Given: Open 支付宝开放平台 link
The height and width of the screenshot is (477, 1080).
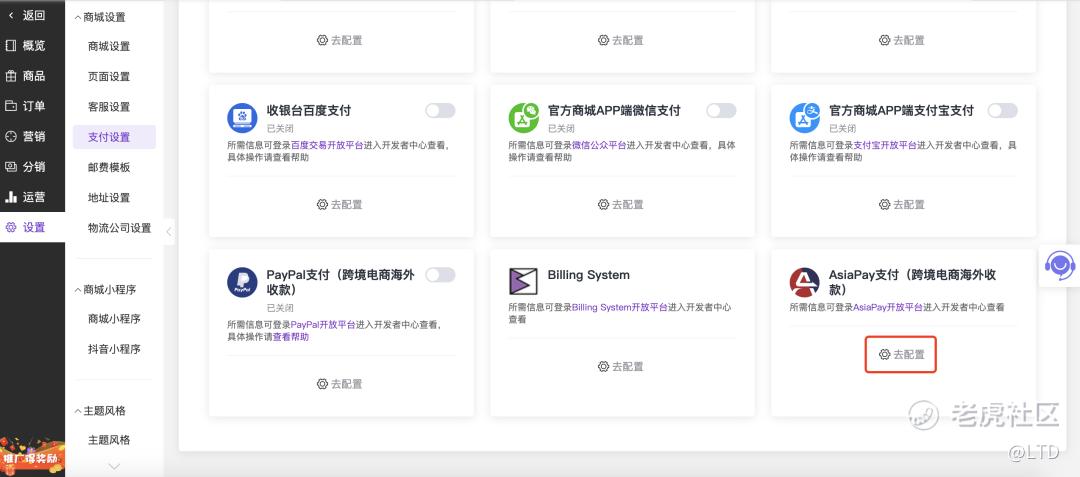Looking at the screenshot, I should pos(885,145).
